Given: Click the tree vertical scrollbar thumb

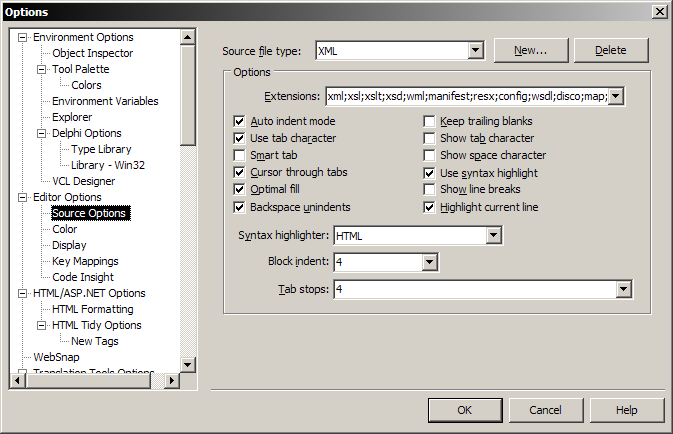Looking at the screenshot, I should coord(188,95).
